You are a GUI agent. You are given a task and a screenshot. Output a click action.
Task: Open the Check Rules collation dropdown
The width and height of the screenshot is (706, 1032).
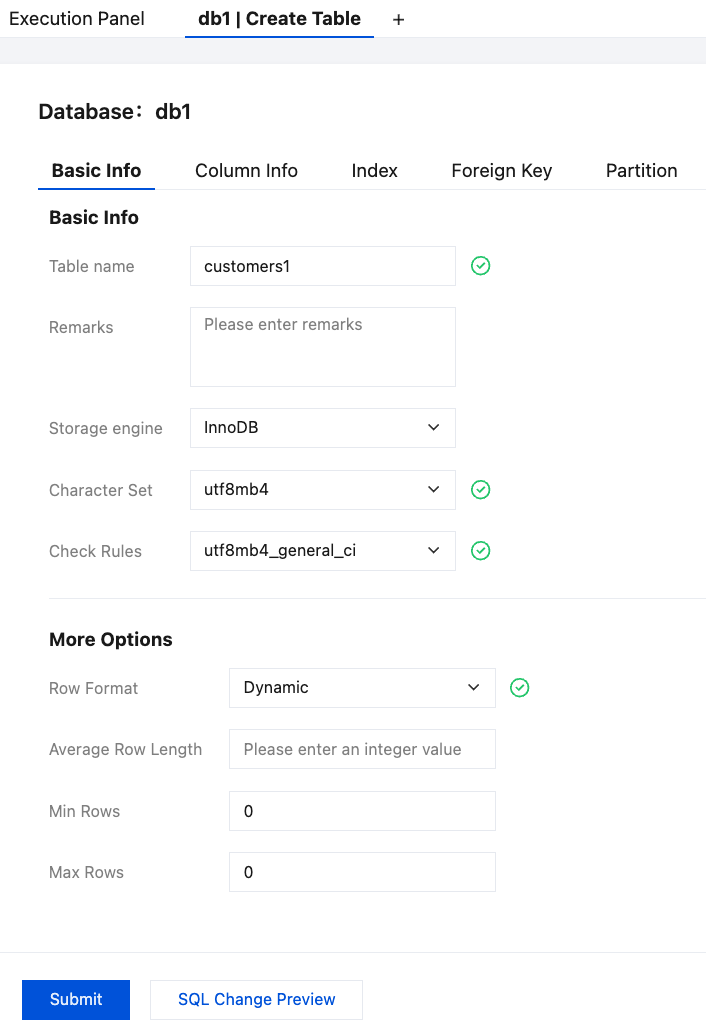tap(322, 551)
